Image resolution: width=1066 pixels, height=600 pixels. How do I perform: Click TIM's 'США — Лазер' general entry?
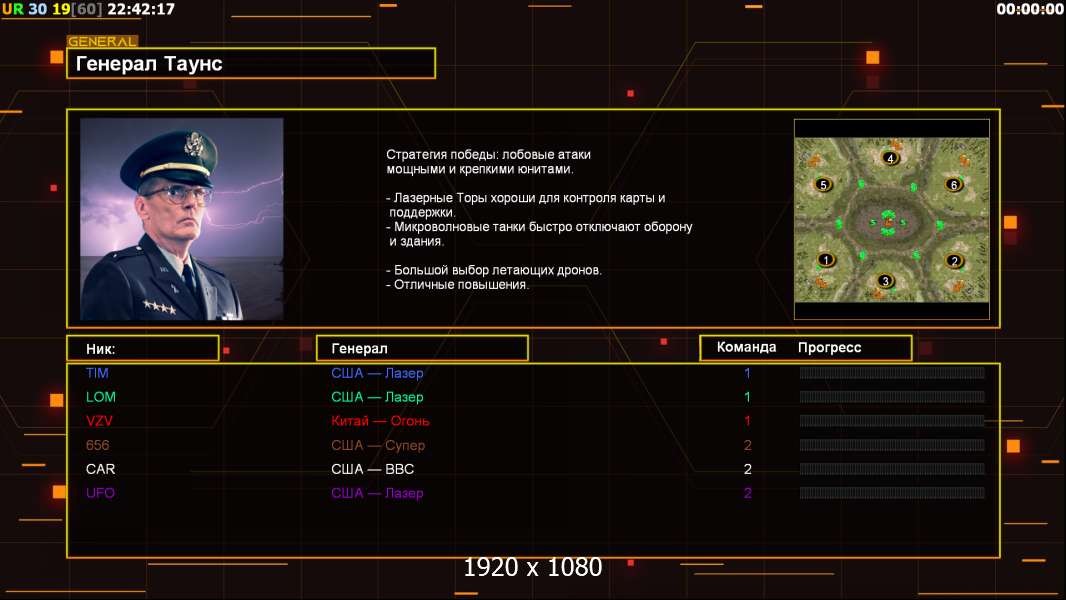tap(377, 373)
